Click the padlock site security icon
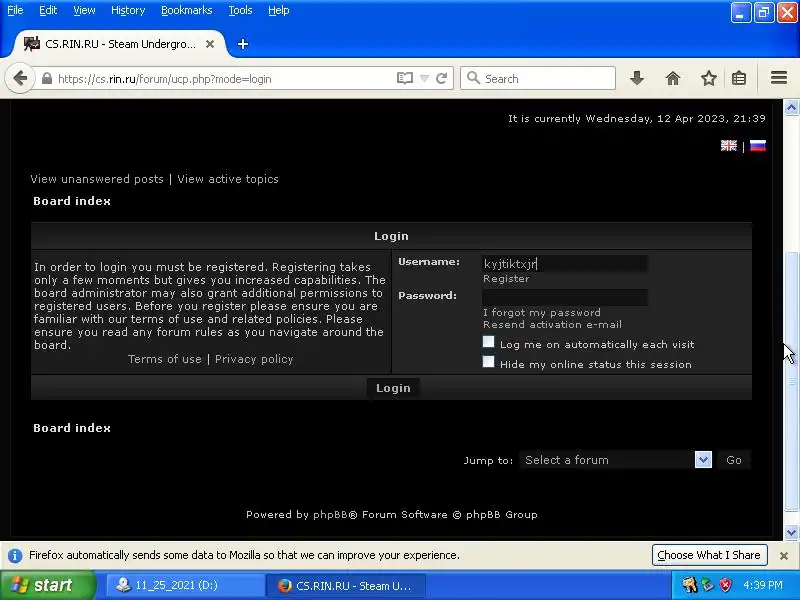 coord(46,79)
